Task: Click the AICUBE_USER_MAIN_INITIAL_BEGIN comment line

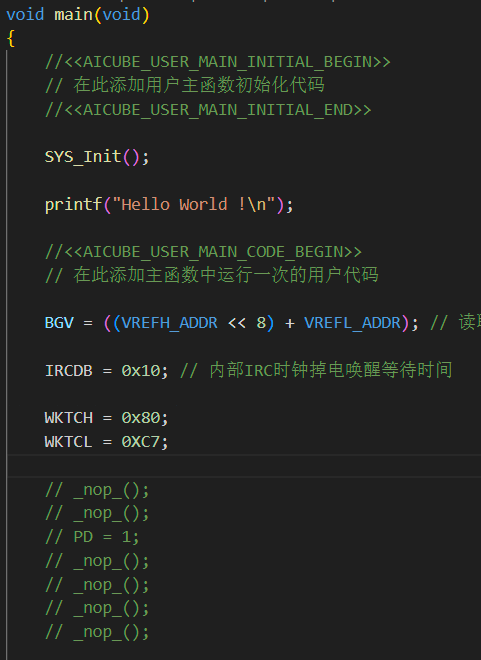Action: point(218,62)
